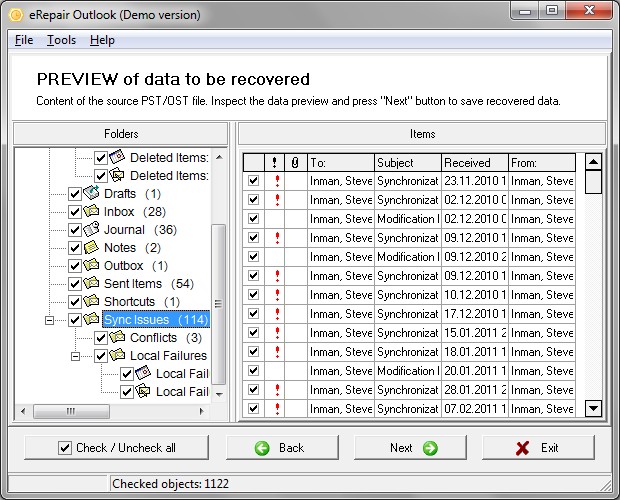Click the Local Failures parent folder icon

point(117,355)
